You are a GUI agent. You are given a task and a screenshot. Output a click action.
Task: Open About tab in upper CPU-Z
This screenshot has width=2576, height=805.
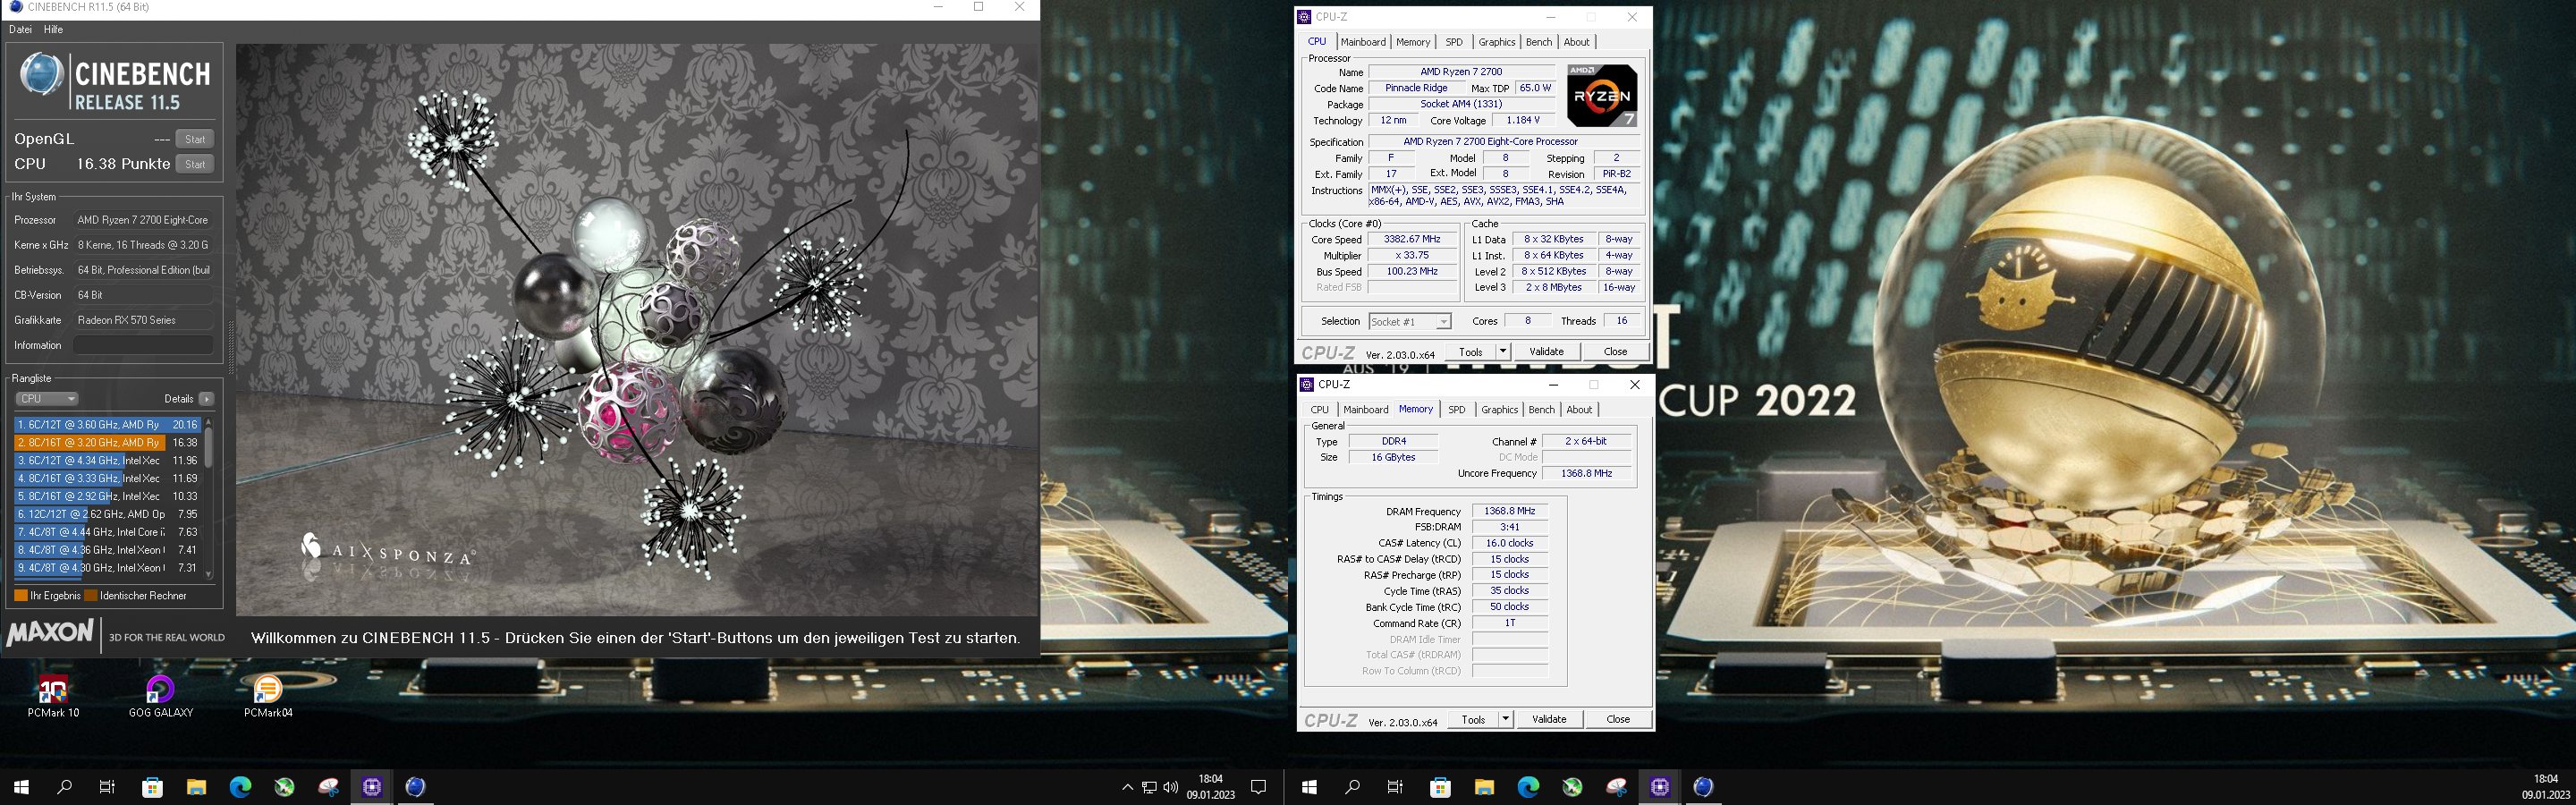click(x=1576, y=42)
